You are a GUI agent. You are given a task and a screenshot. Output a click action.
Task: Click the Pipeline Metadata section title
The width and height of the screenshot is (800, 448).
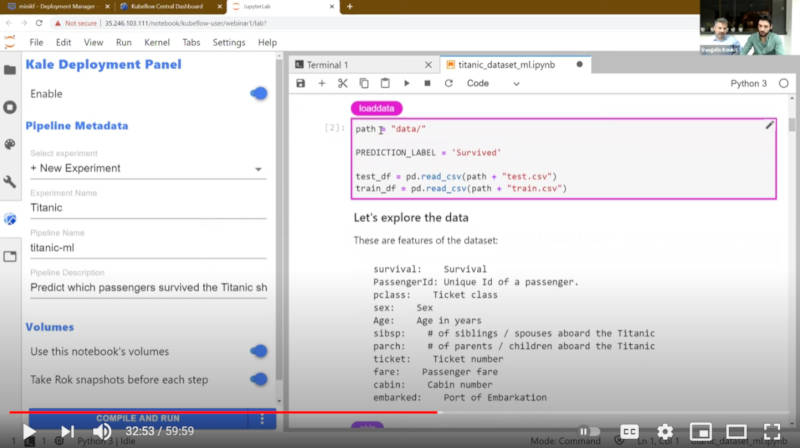click(77, 126)
